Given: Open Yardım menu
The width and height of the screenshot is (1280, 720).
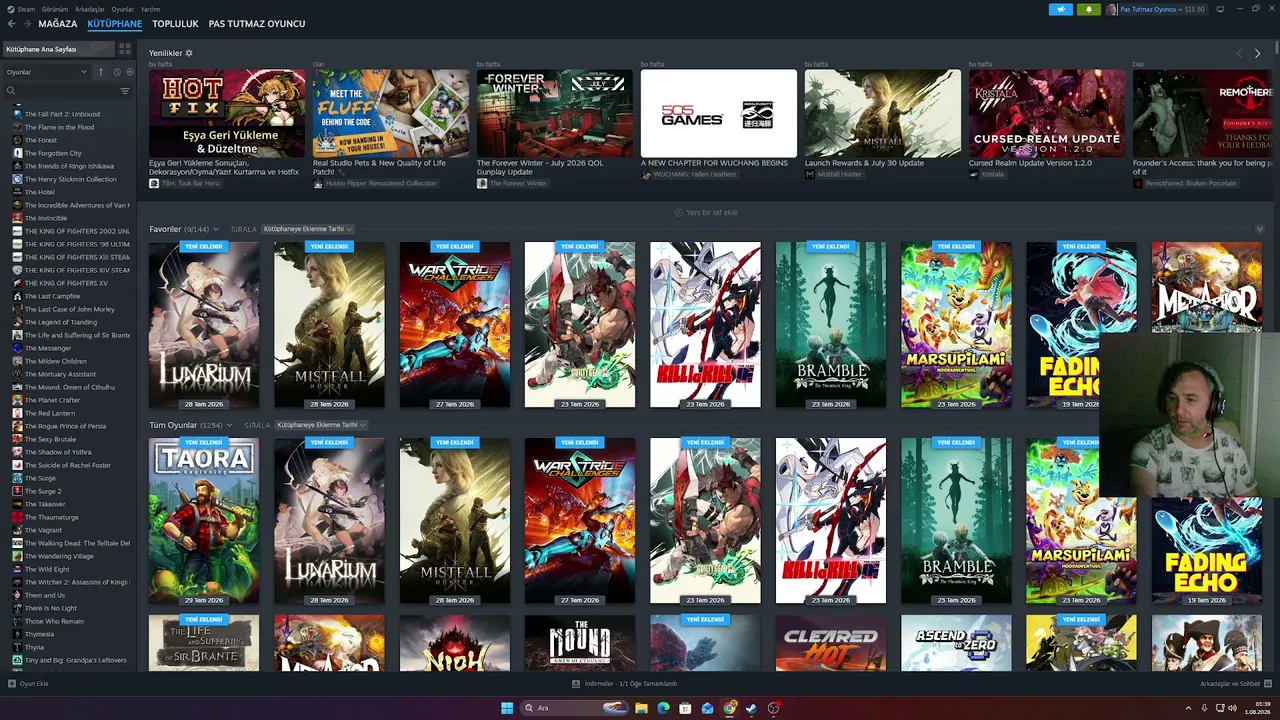Looking at the screenshot, I should 150,9.
